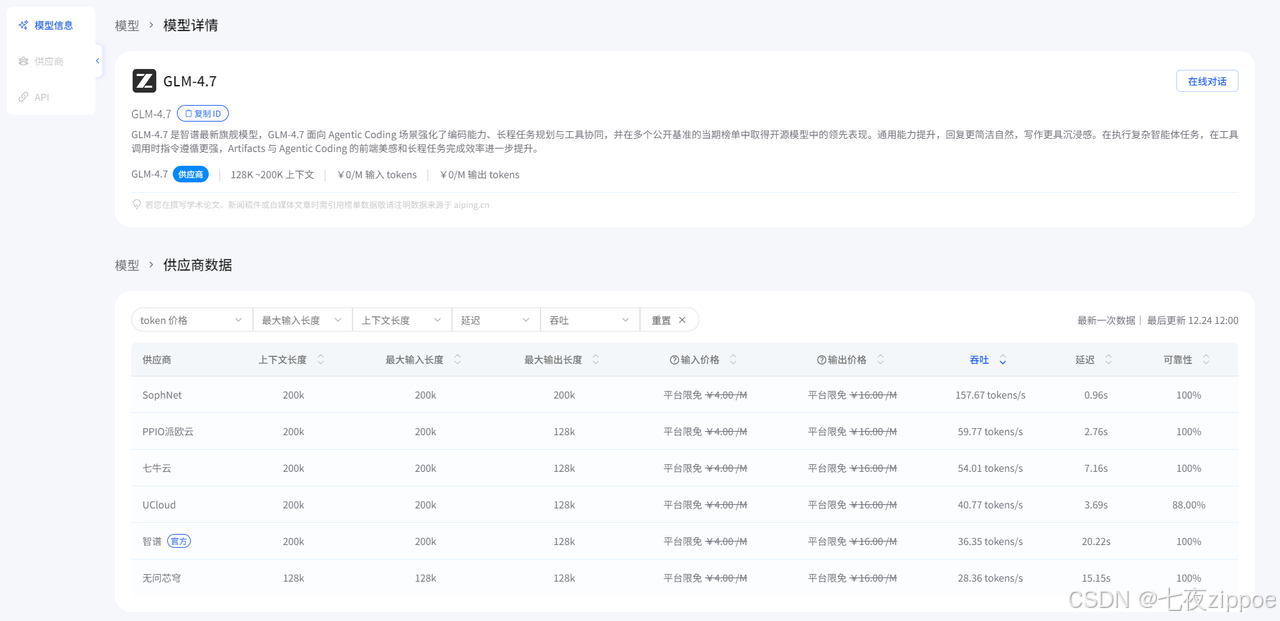Open the 最大输入长度 filter dropdown

pos(303,320)
